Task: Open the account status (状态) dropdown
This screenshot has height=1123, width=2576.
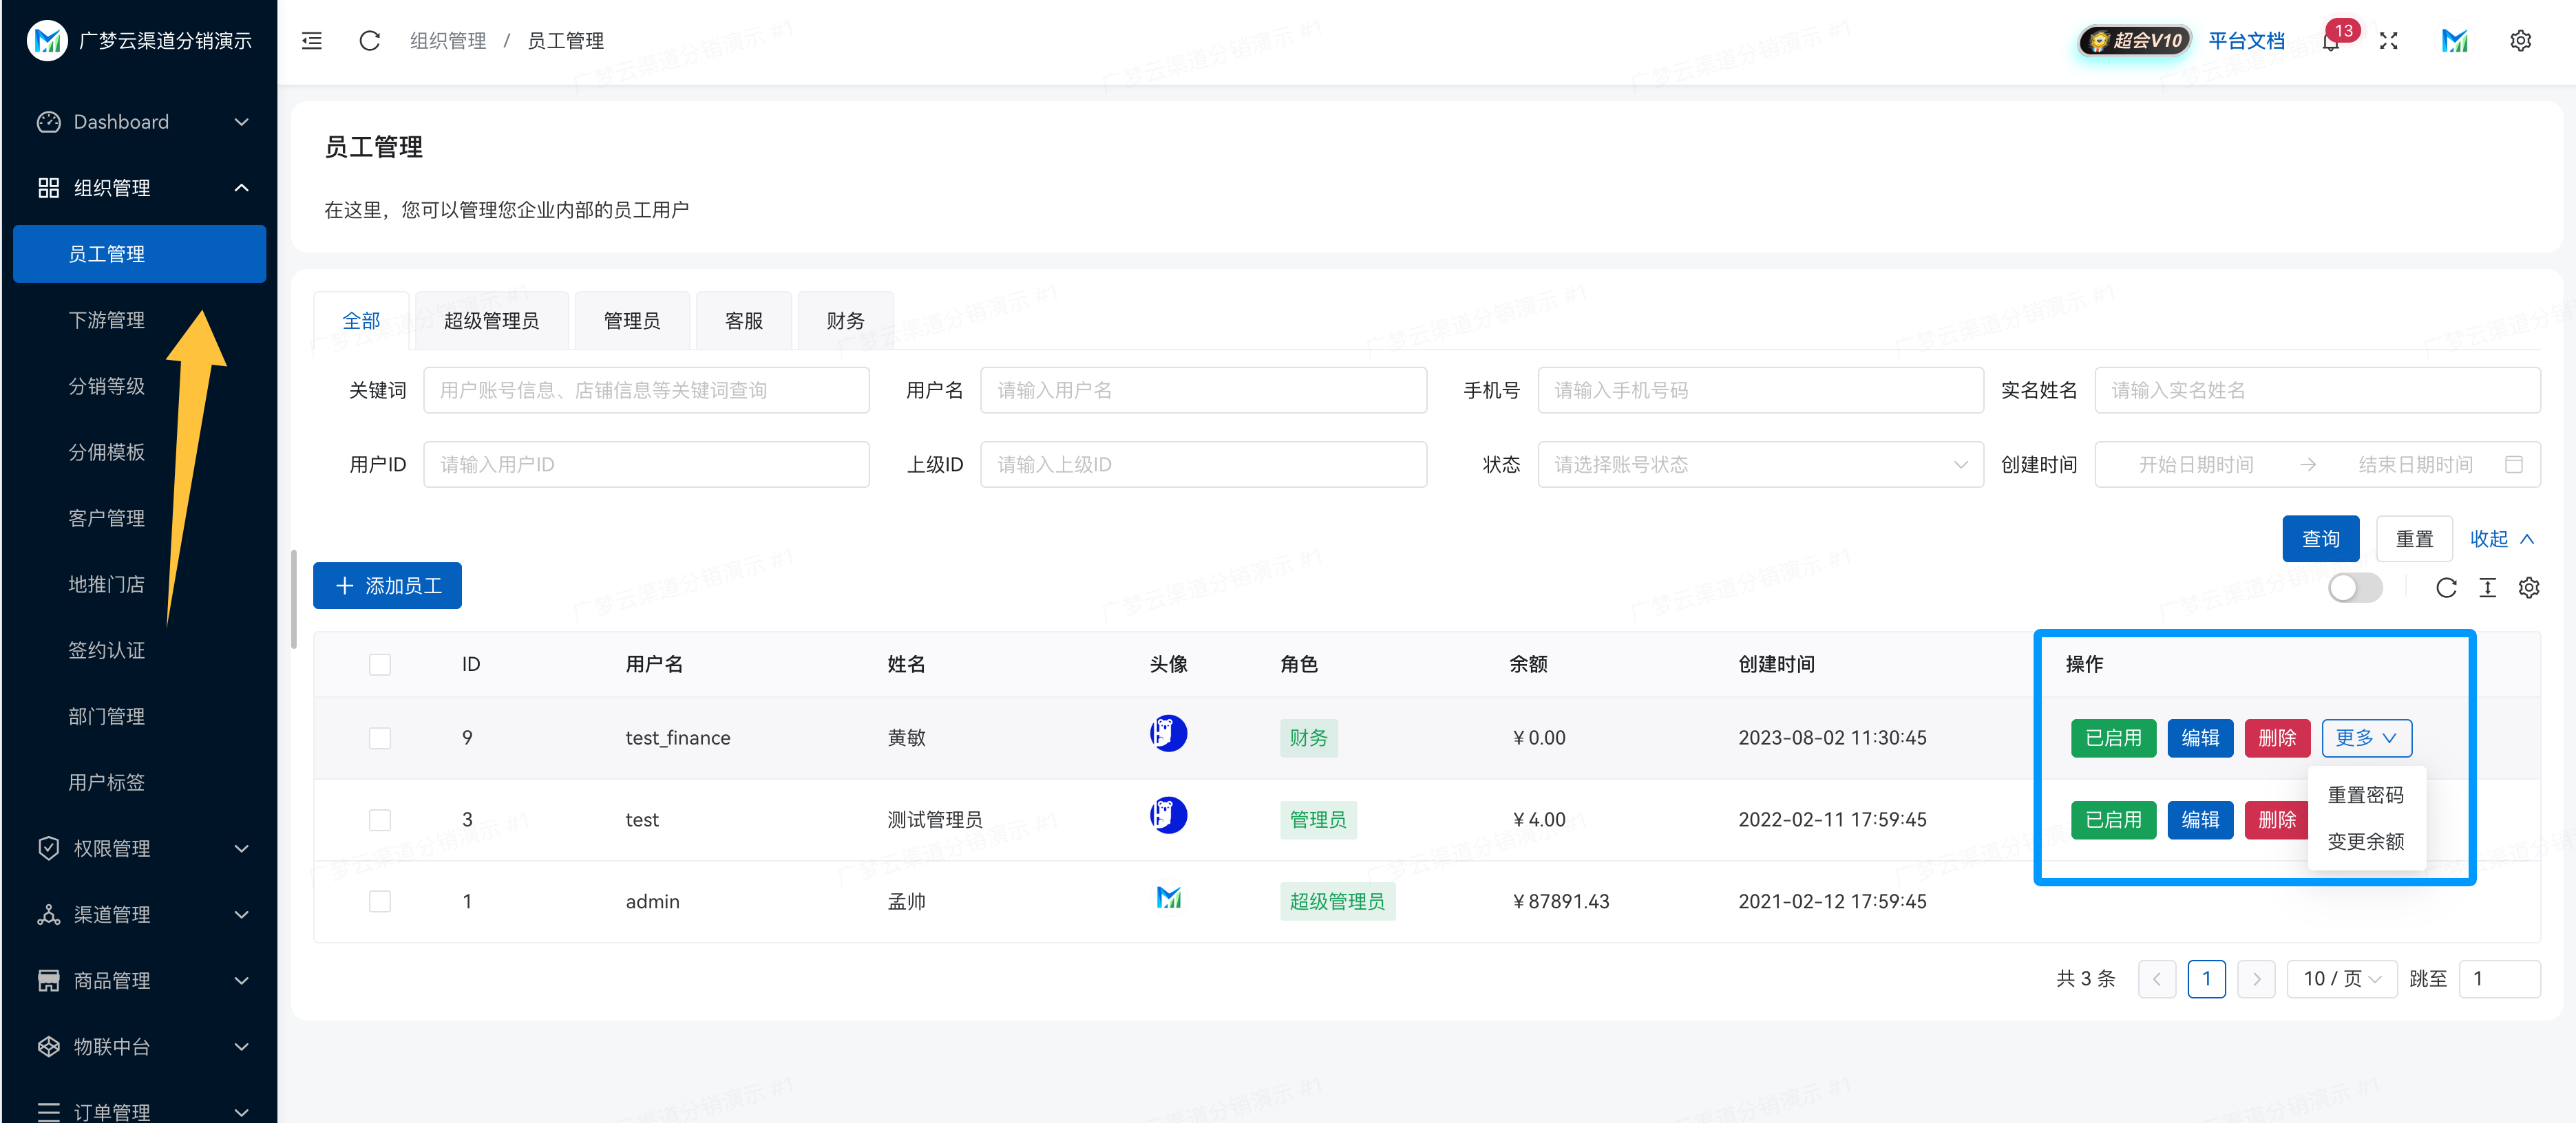Action: [x=1759, y=464]
